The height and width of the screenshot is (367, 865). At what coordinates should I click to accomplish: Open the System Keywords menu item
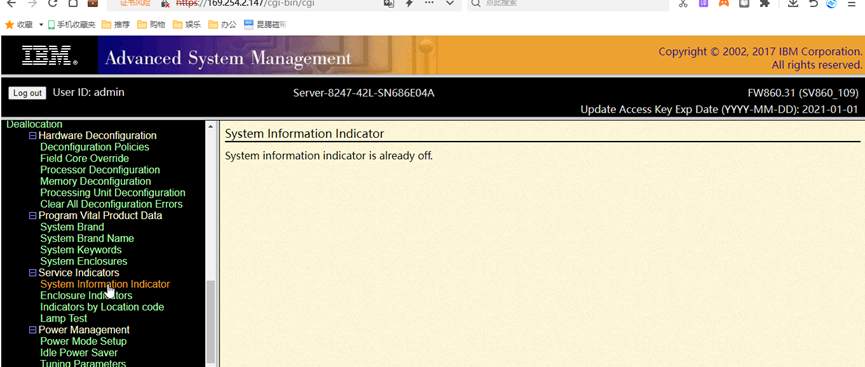tap(81, 250)
